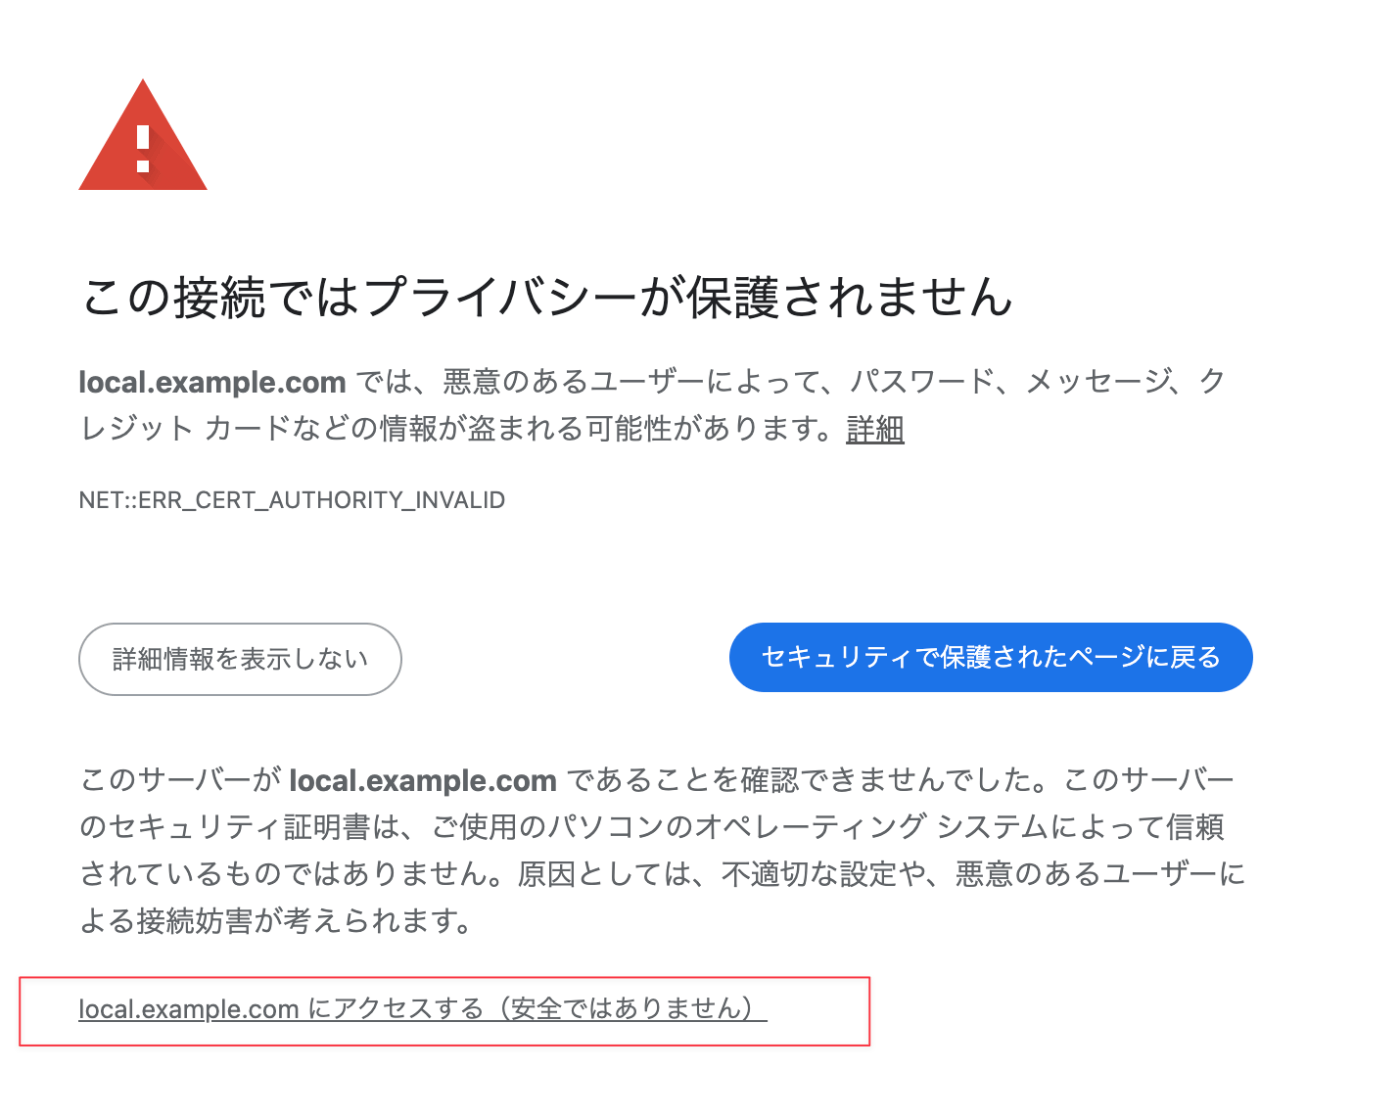Screen dimensions: 1400x1116
Task: Click the red warning triangle icon
Action: tap(143, 135)
